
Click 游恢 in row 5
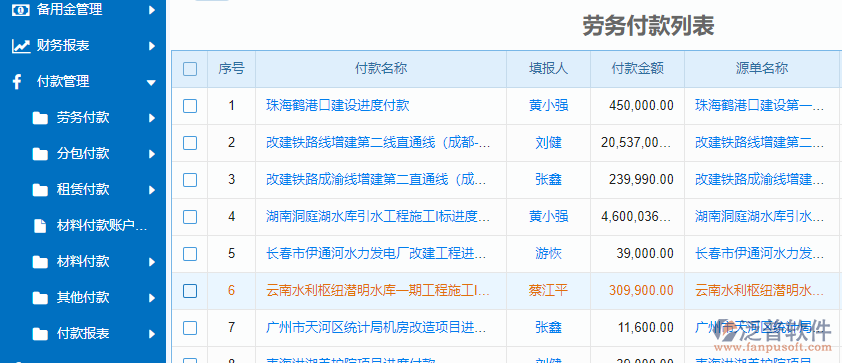click(548, 253)
